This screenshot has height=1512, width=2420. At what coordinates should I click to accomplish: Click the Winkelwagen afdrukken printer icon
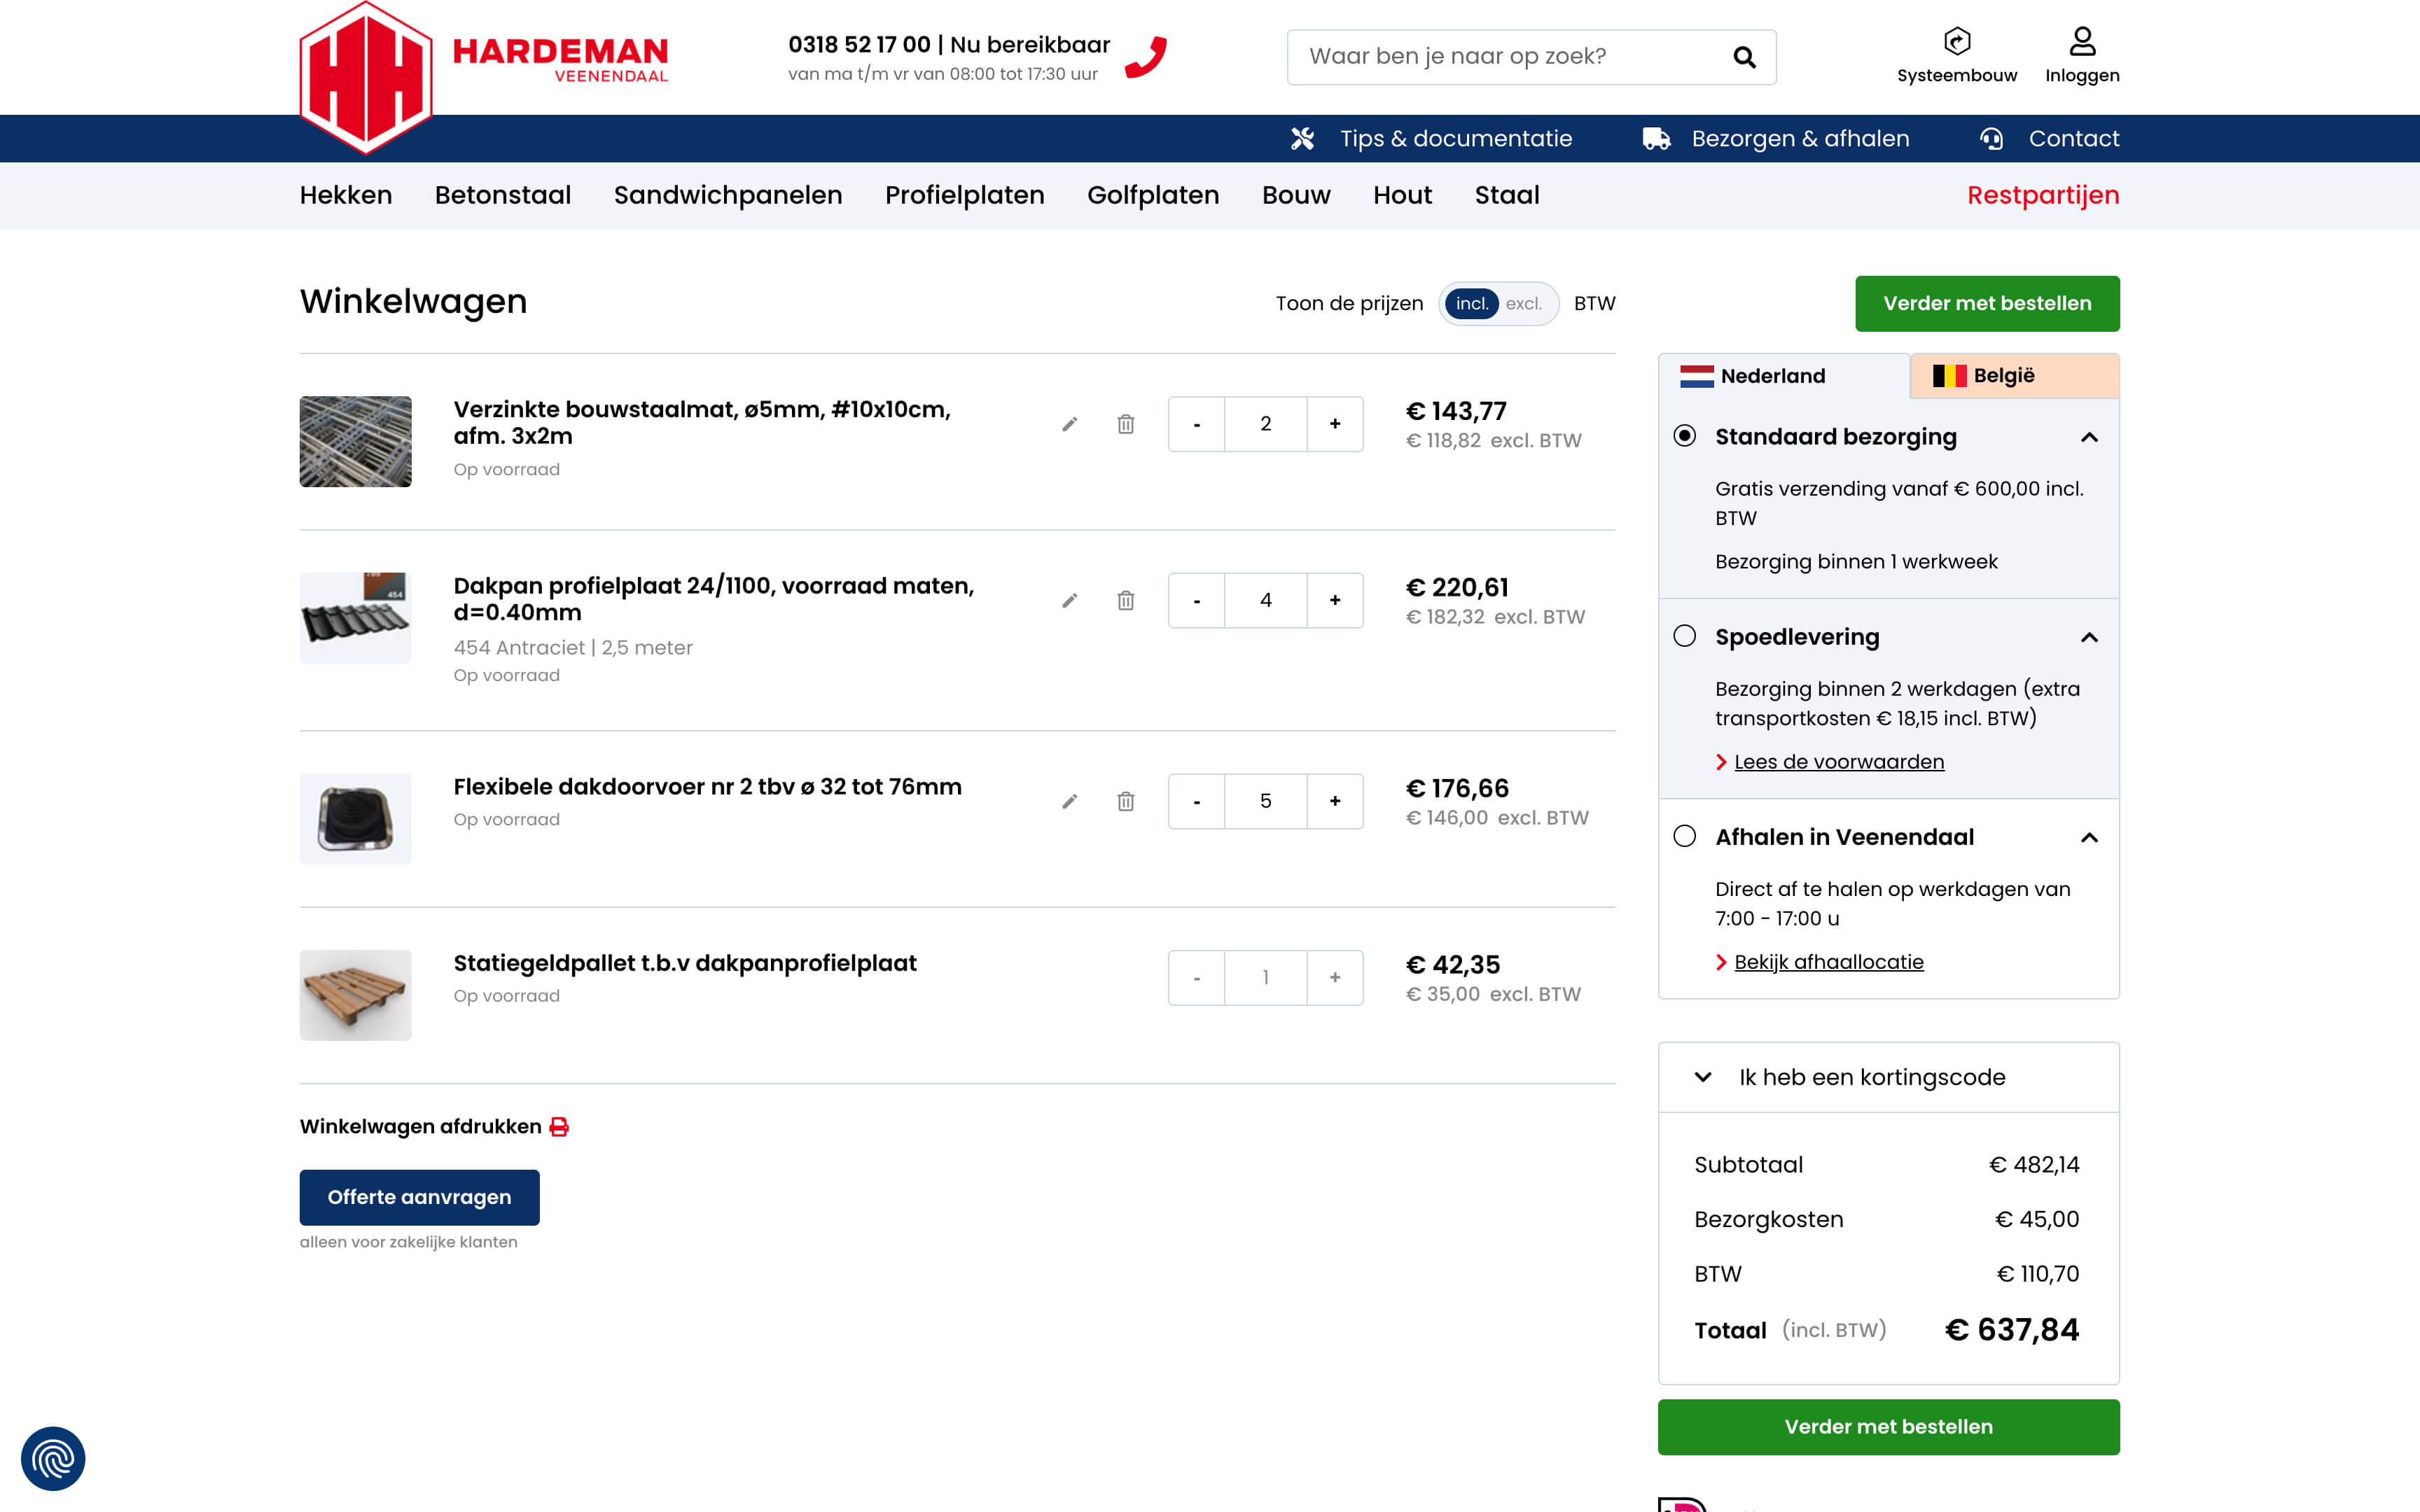pos(559,1127)
